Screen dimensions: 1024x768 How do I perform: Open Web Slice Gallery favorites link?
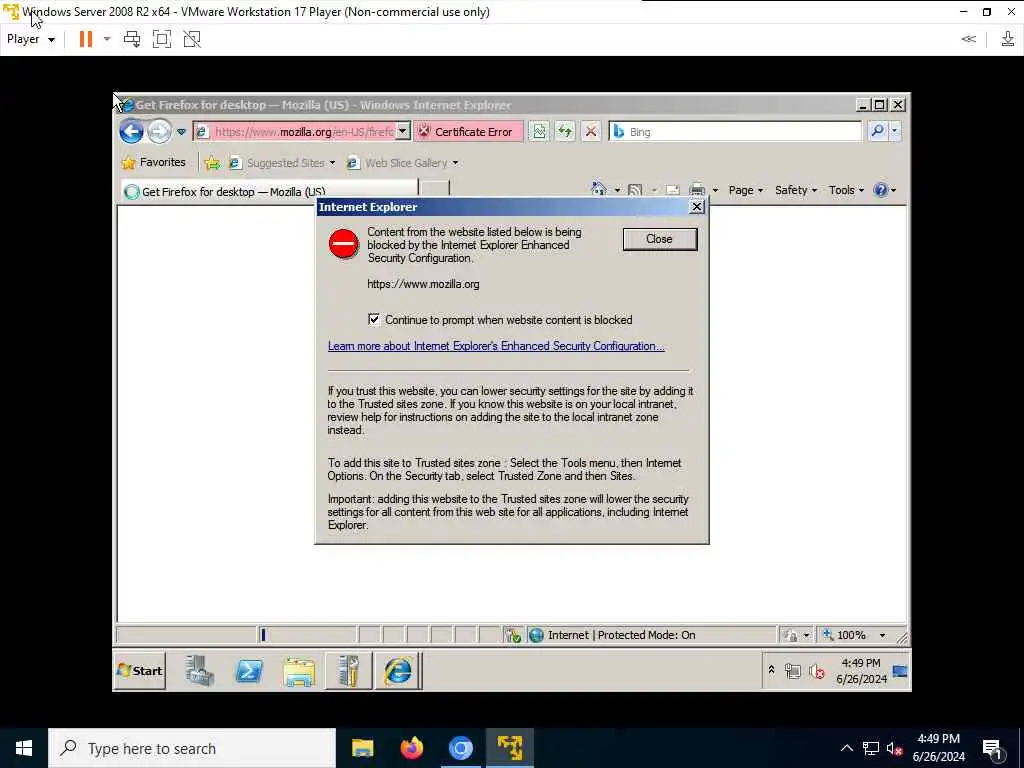point(402,163)
